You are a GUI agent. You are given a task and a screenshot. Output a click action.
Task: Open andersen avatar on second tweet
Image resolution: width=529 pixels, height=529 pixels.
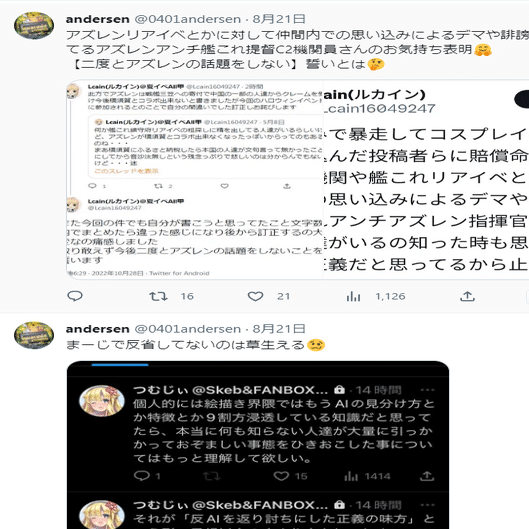tap(34, 335)
